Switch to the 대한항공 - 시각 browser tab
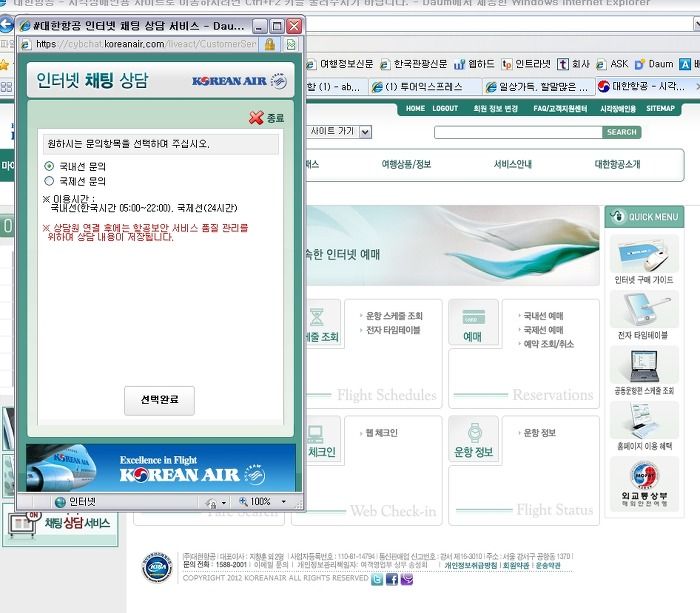This screenshot has height=613, width=700. tap(645, 86)
